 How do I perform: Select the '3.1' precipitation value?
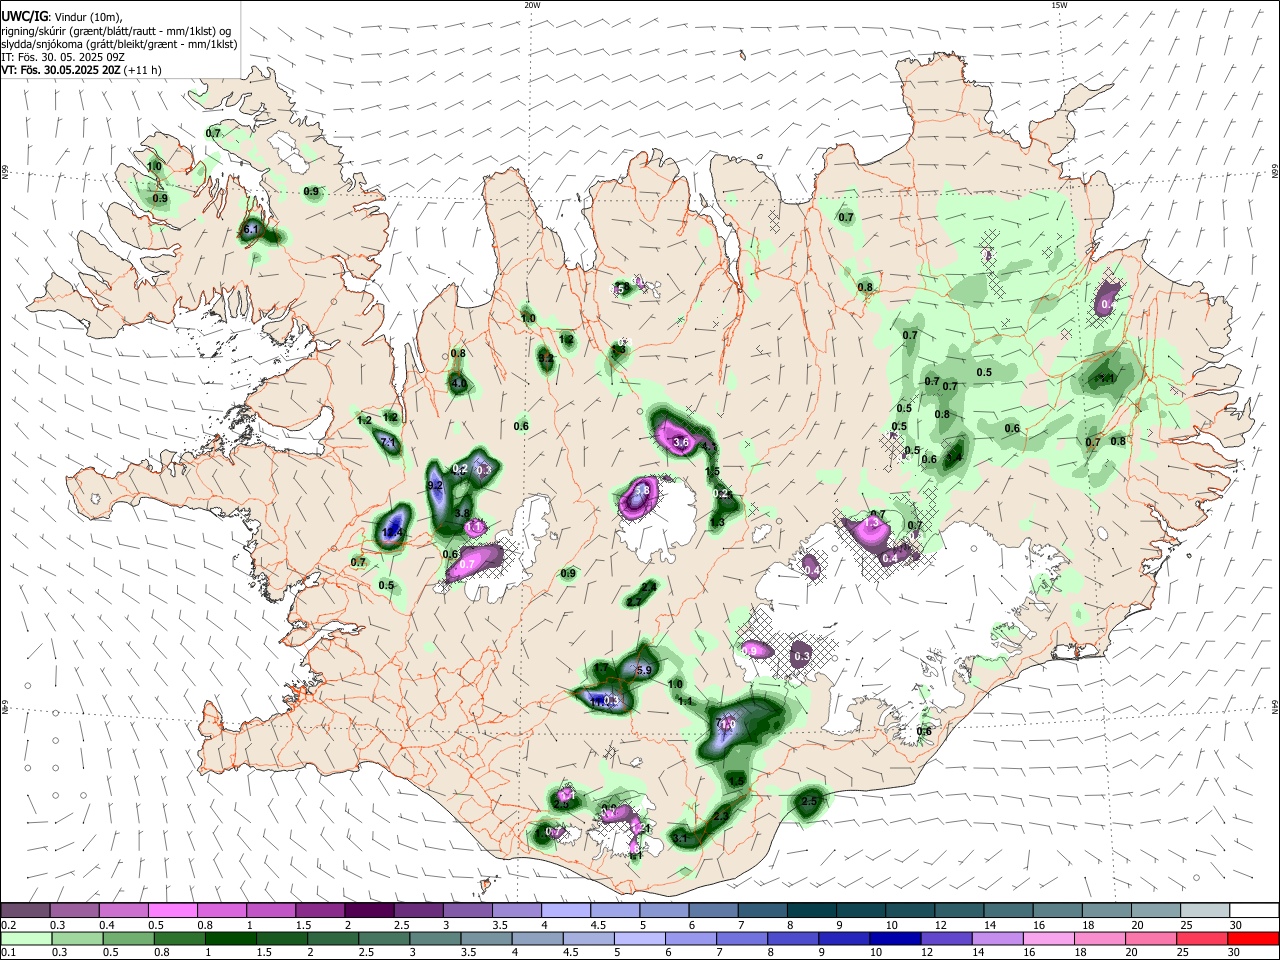[x=680, y=839]
